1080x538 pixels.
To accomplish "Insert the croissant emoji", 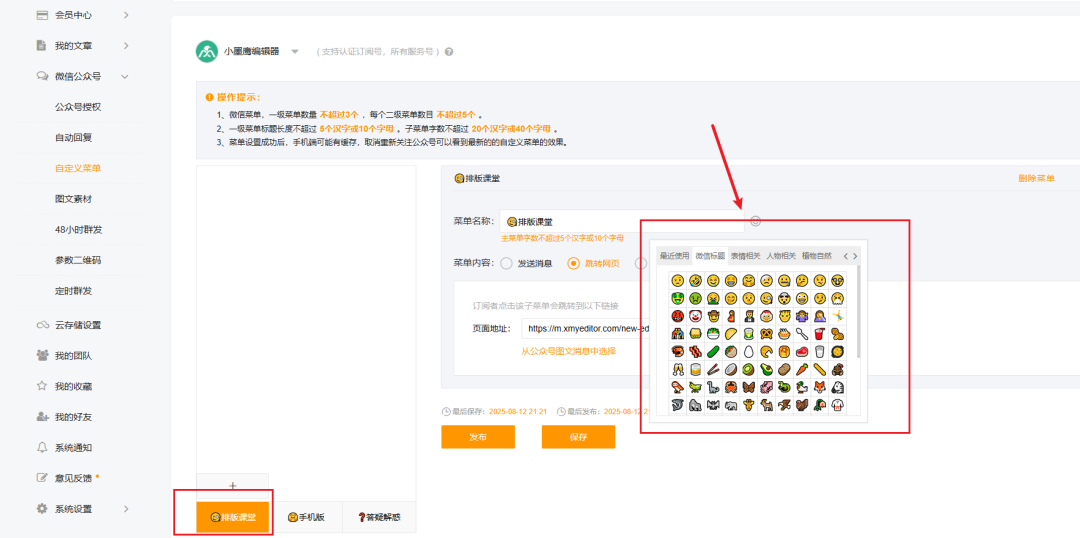I will [x=766, y=352].
